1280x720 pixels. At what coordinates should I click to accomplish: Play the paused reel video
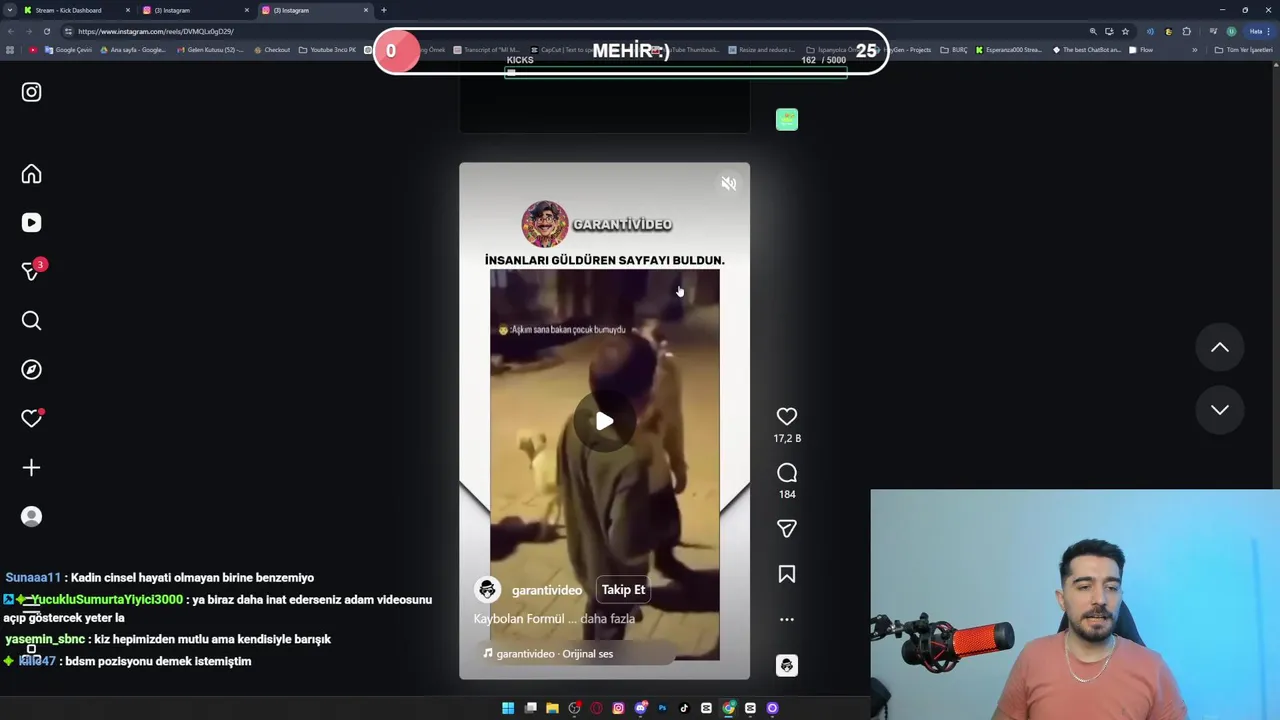coord(604,421)
